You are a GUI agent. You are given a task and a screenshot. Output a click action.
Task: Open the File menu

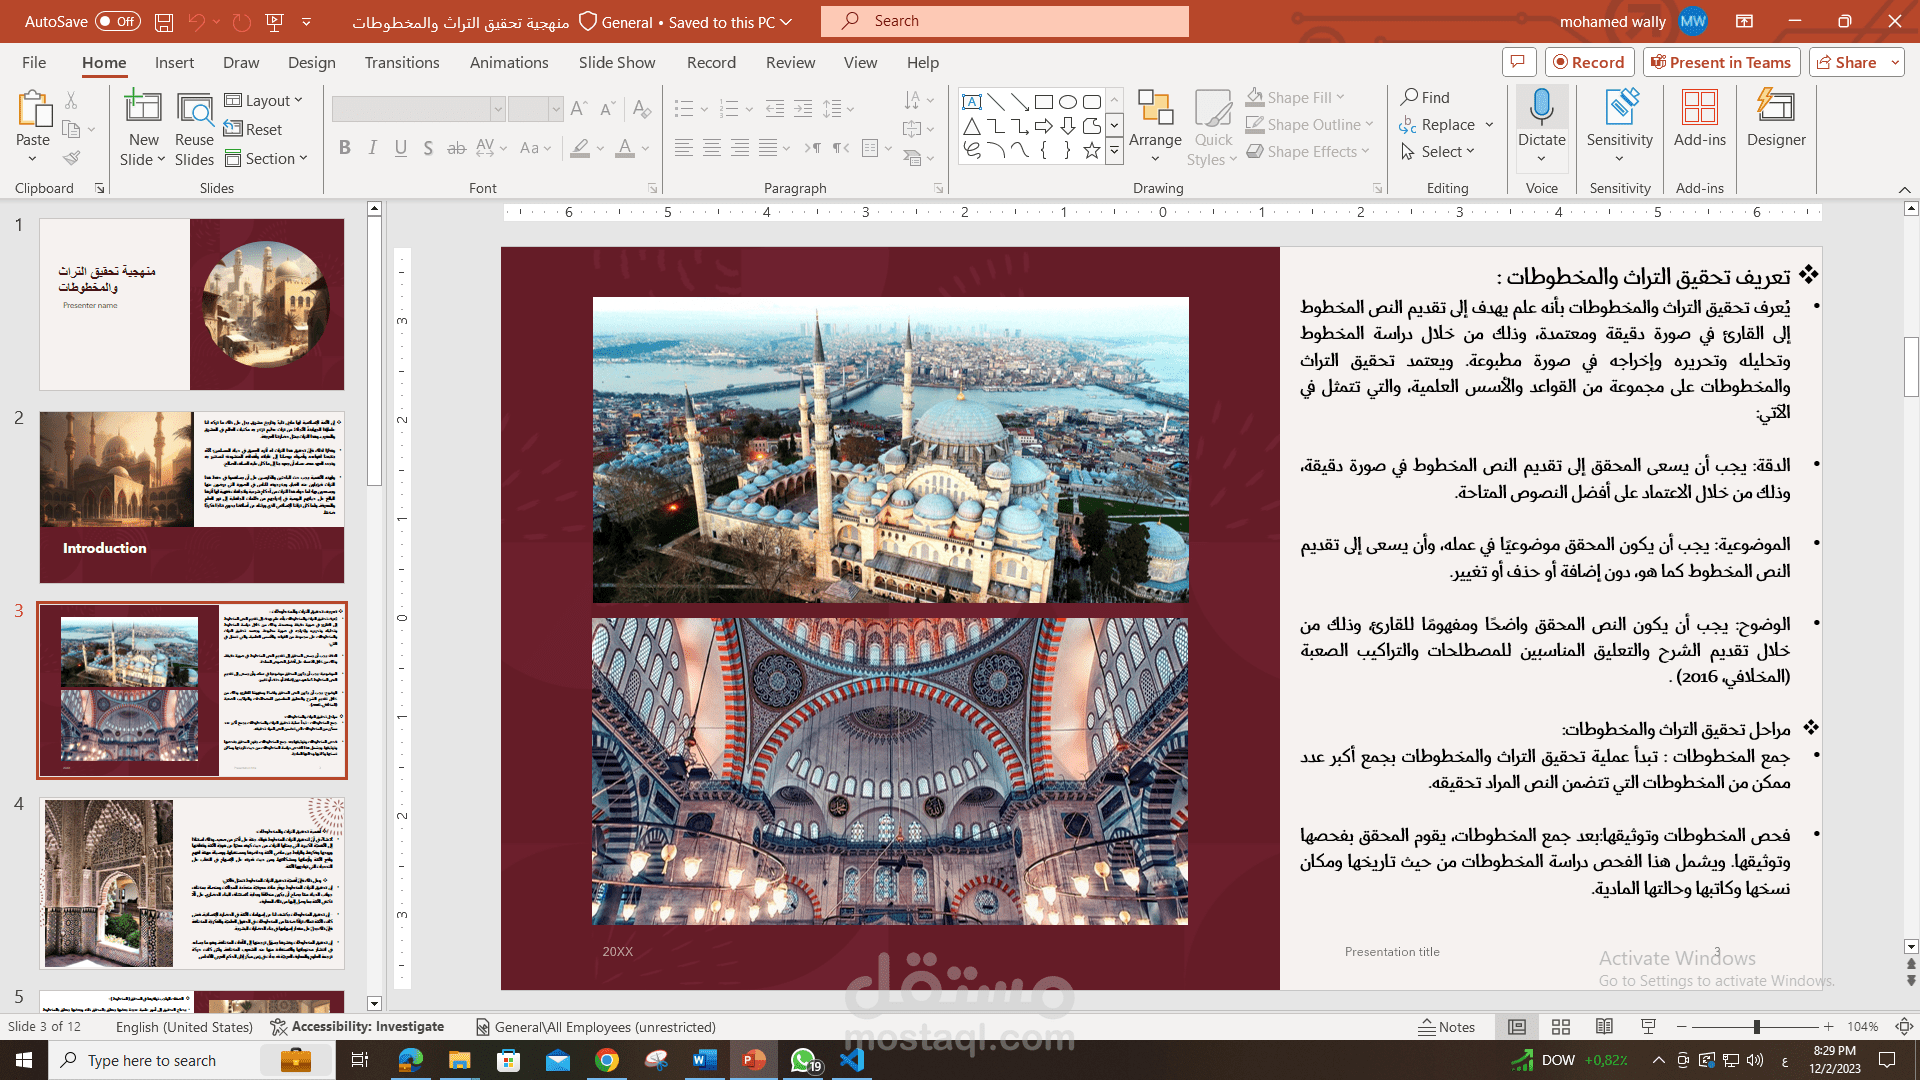(x=34, y=62)
